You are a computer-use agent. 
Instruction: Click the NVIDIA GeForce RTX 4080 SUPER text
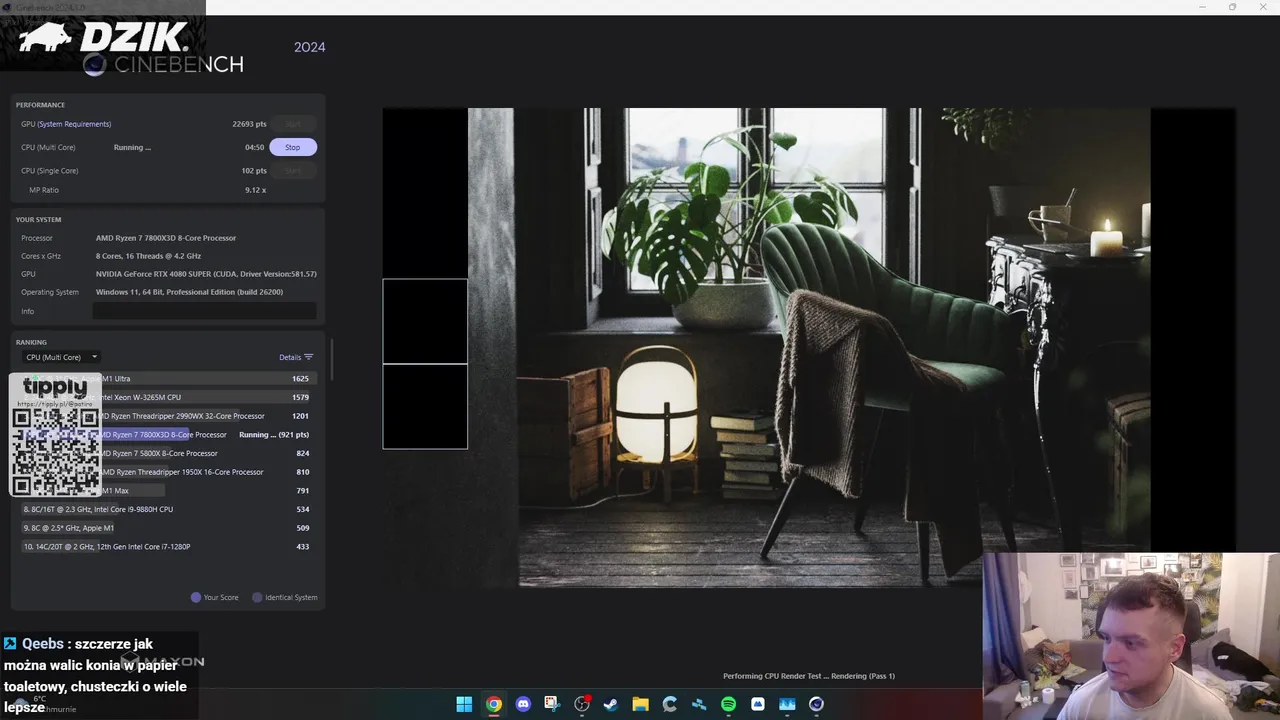[206, 274]
